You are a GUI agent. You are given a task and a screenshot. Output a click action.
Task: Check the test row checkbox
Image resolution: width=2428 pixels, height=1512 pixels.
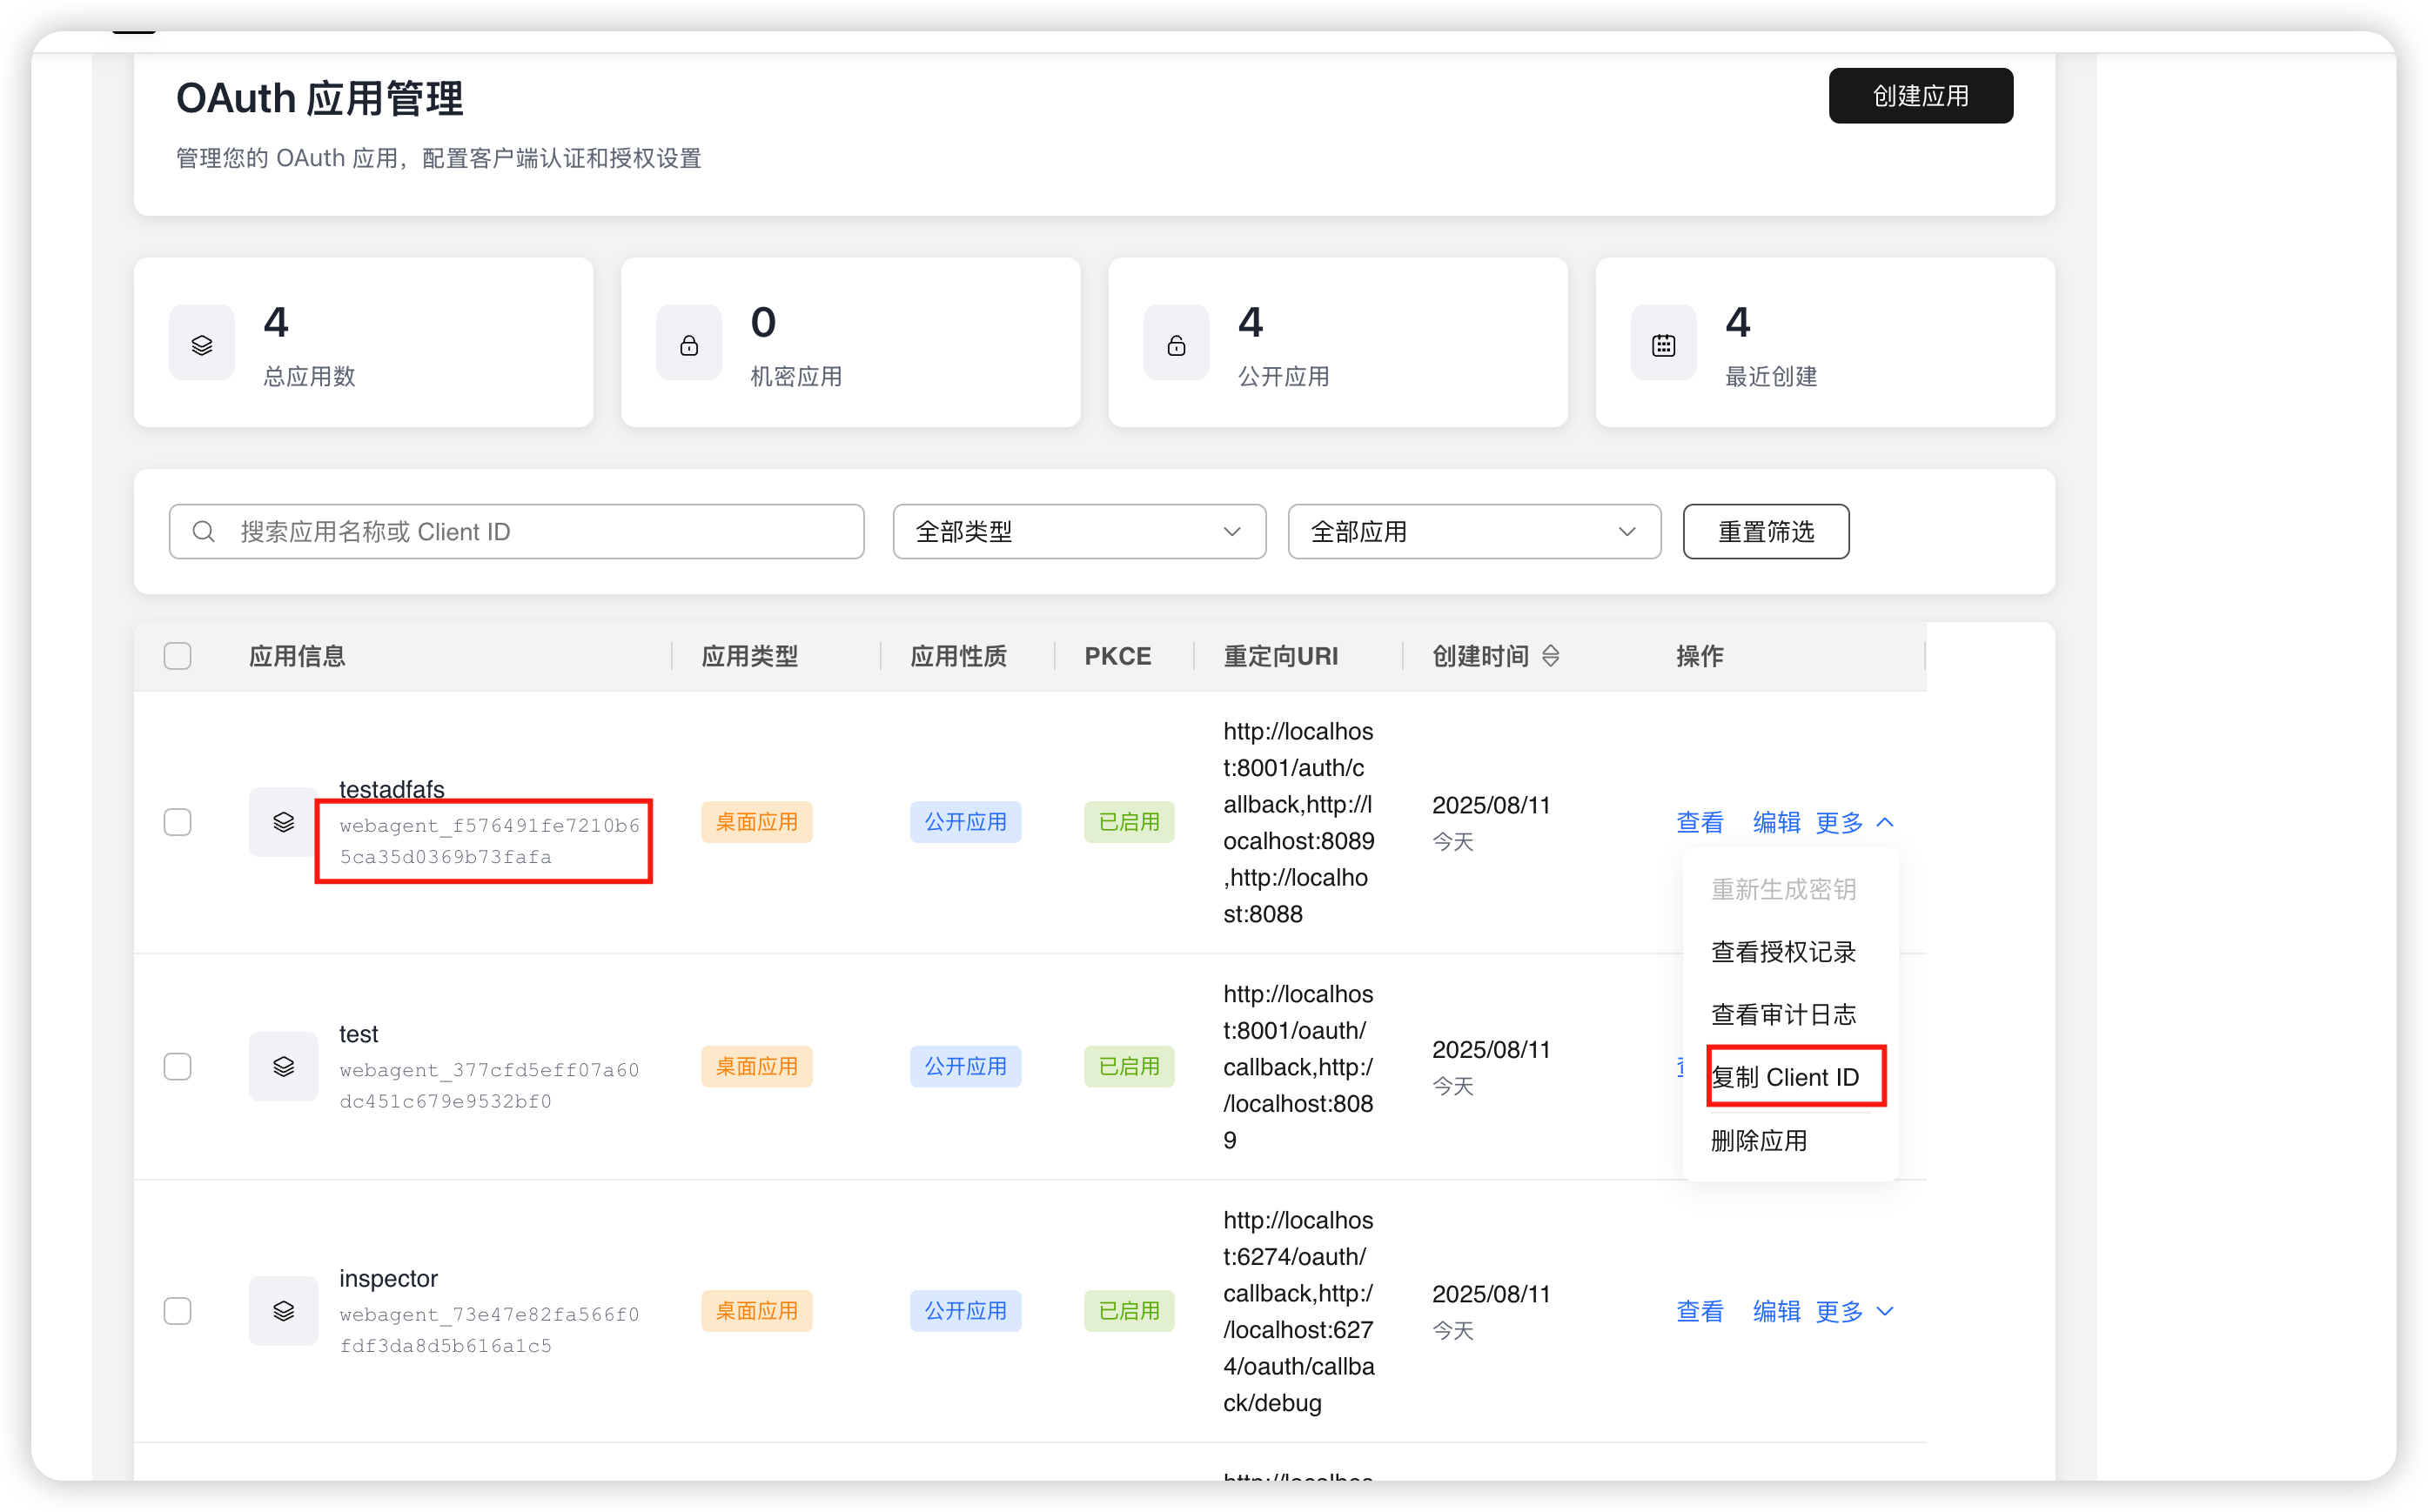178,1066
